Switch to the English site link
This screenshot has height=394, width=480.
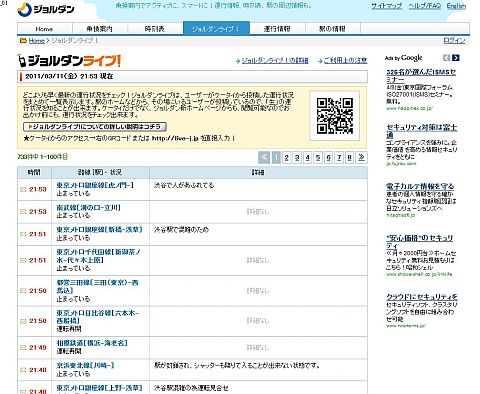(456, 6)
